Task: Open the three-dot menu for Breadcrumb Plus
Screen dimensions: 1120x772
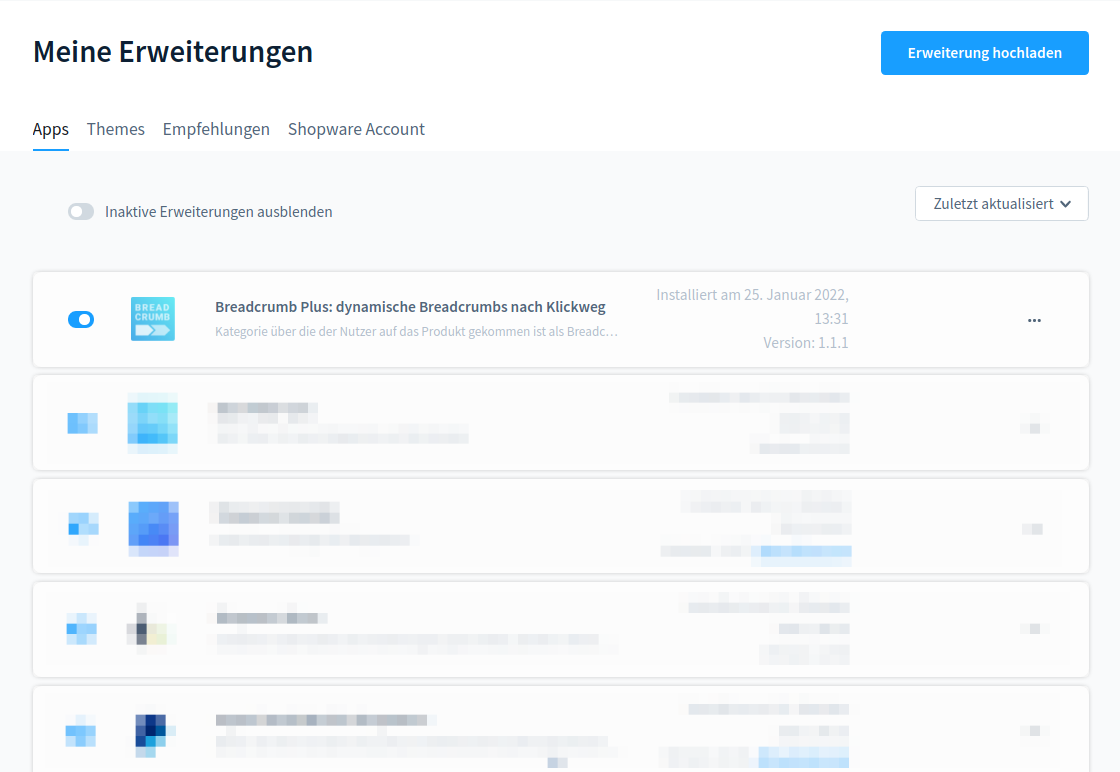Action: [1034, 320]
